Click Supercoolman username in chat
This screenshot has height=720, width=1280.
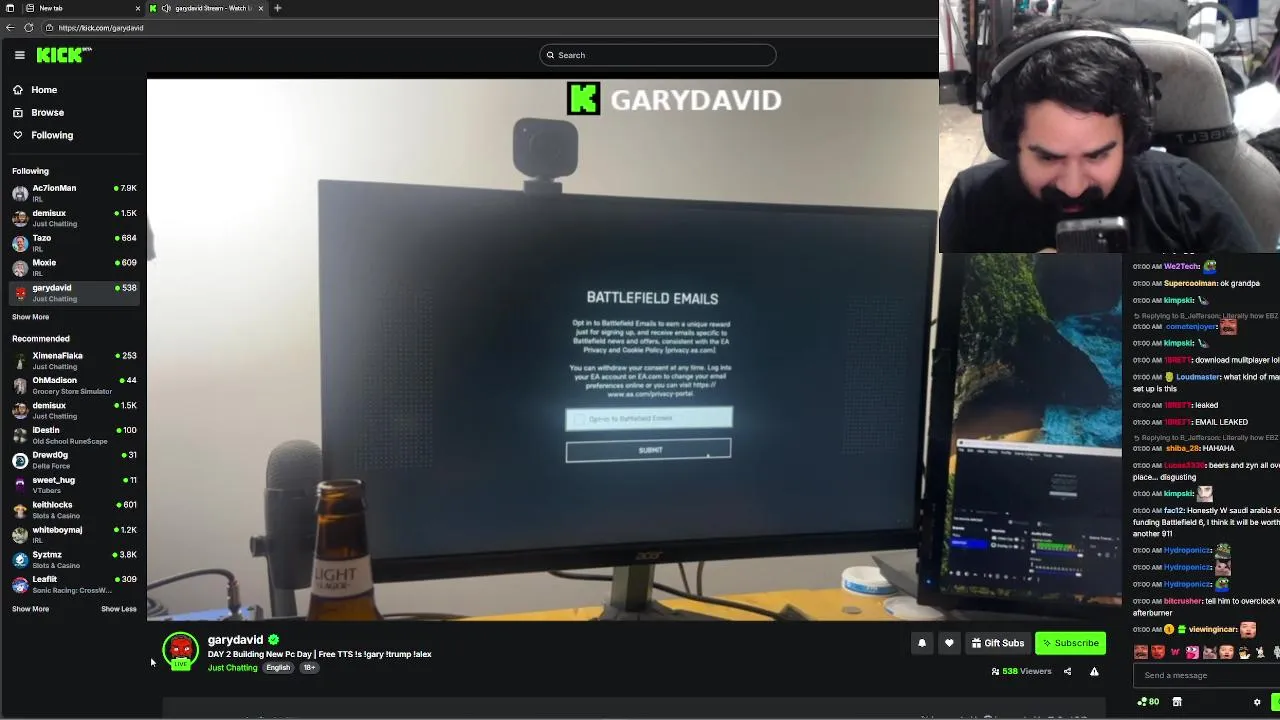click(1190, 283)
